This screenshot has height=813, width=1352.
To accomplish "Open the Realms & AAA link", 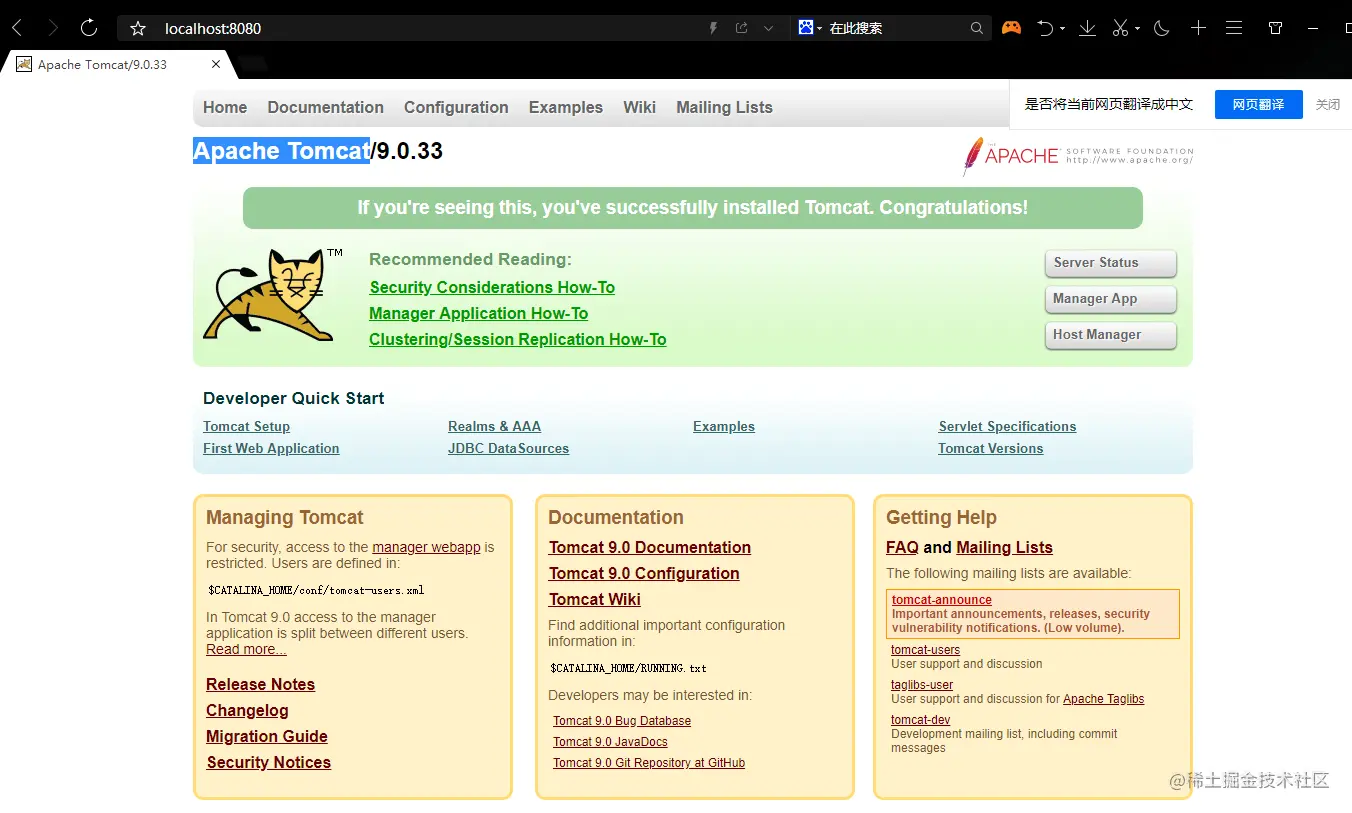I will click(494, 426).
